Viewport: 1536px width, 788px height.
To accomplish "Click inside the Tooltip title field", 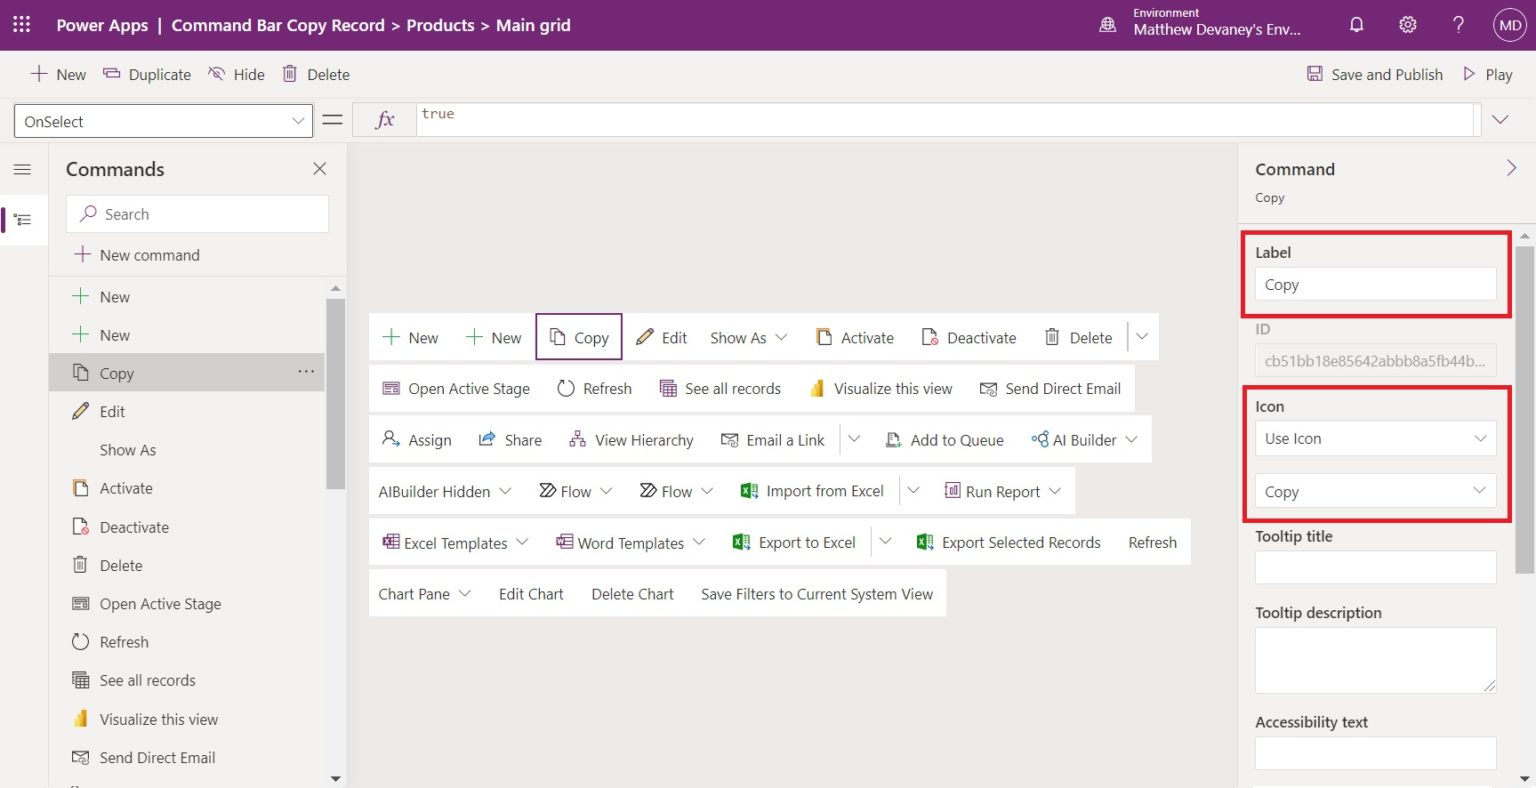I will point(1375,567).
